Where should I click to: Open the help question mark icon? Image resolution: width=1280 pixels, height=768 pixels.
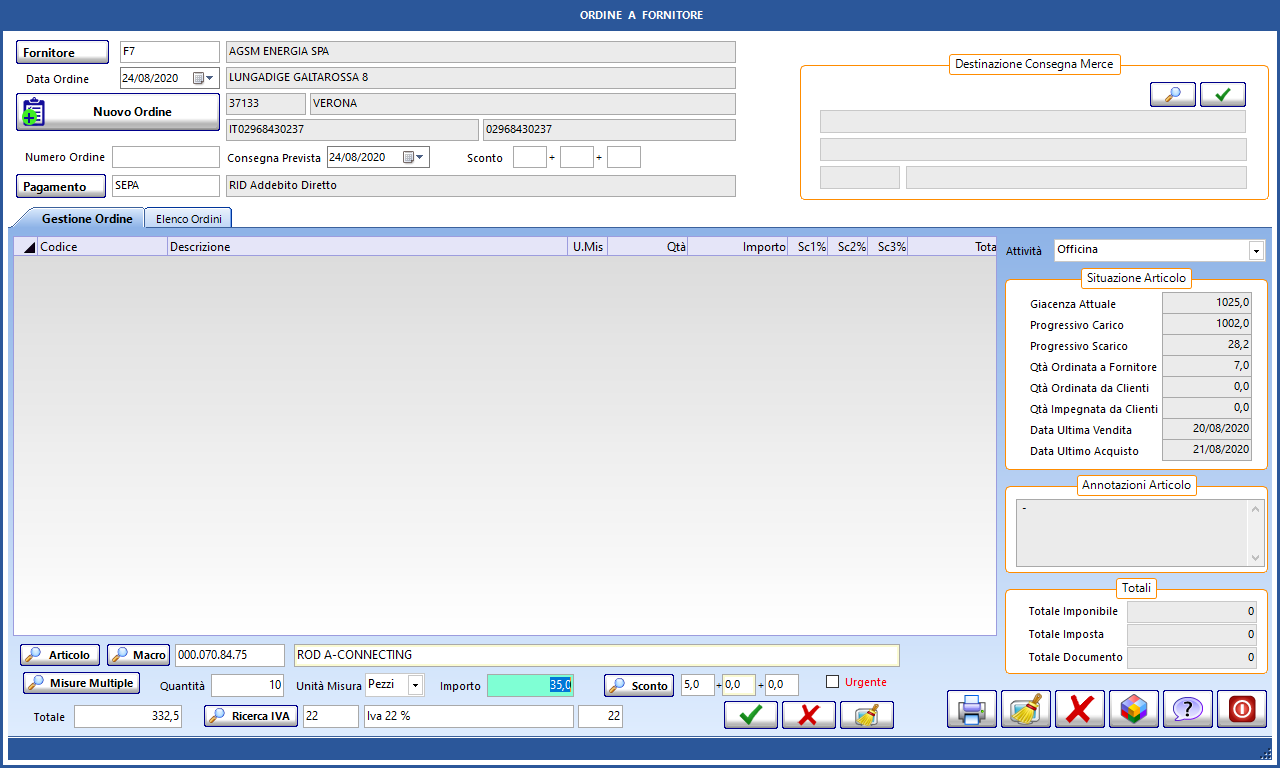[1187, 709]
